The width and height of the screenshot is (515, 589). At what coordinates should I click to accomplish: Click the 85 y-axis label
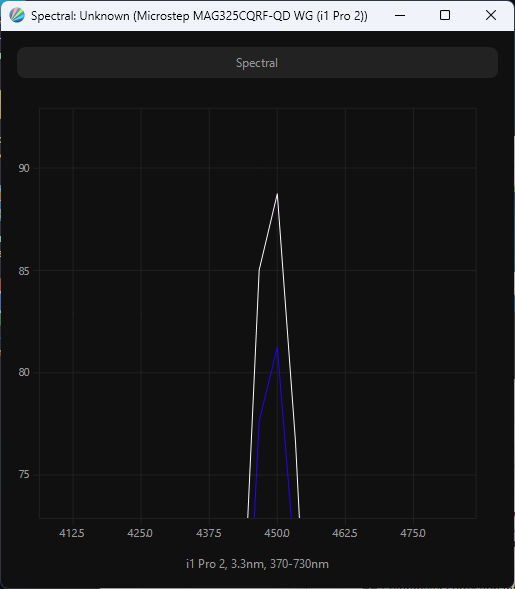24,271
